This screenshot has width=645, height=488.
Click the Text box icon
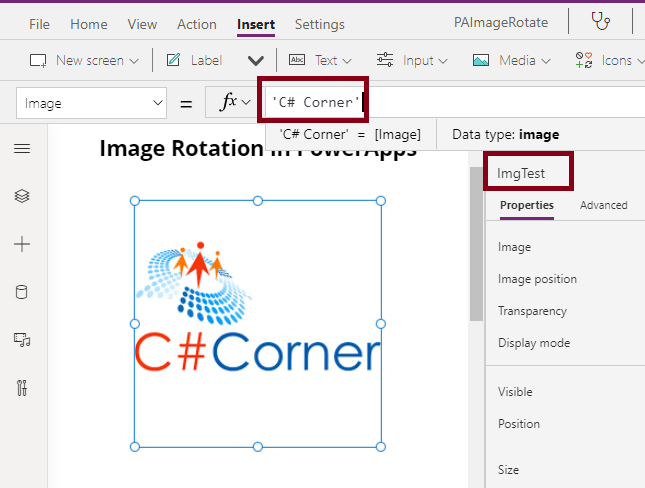point(297,60)
